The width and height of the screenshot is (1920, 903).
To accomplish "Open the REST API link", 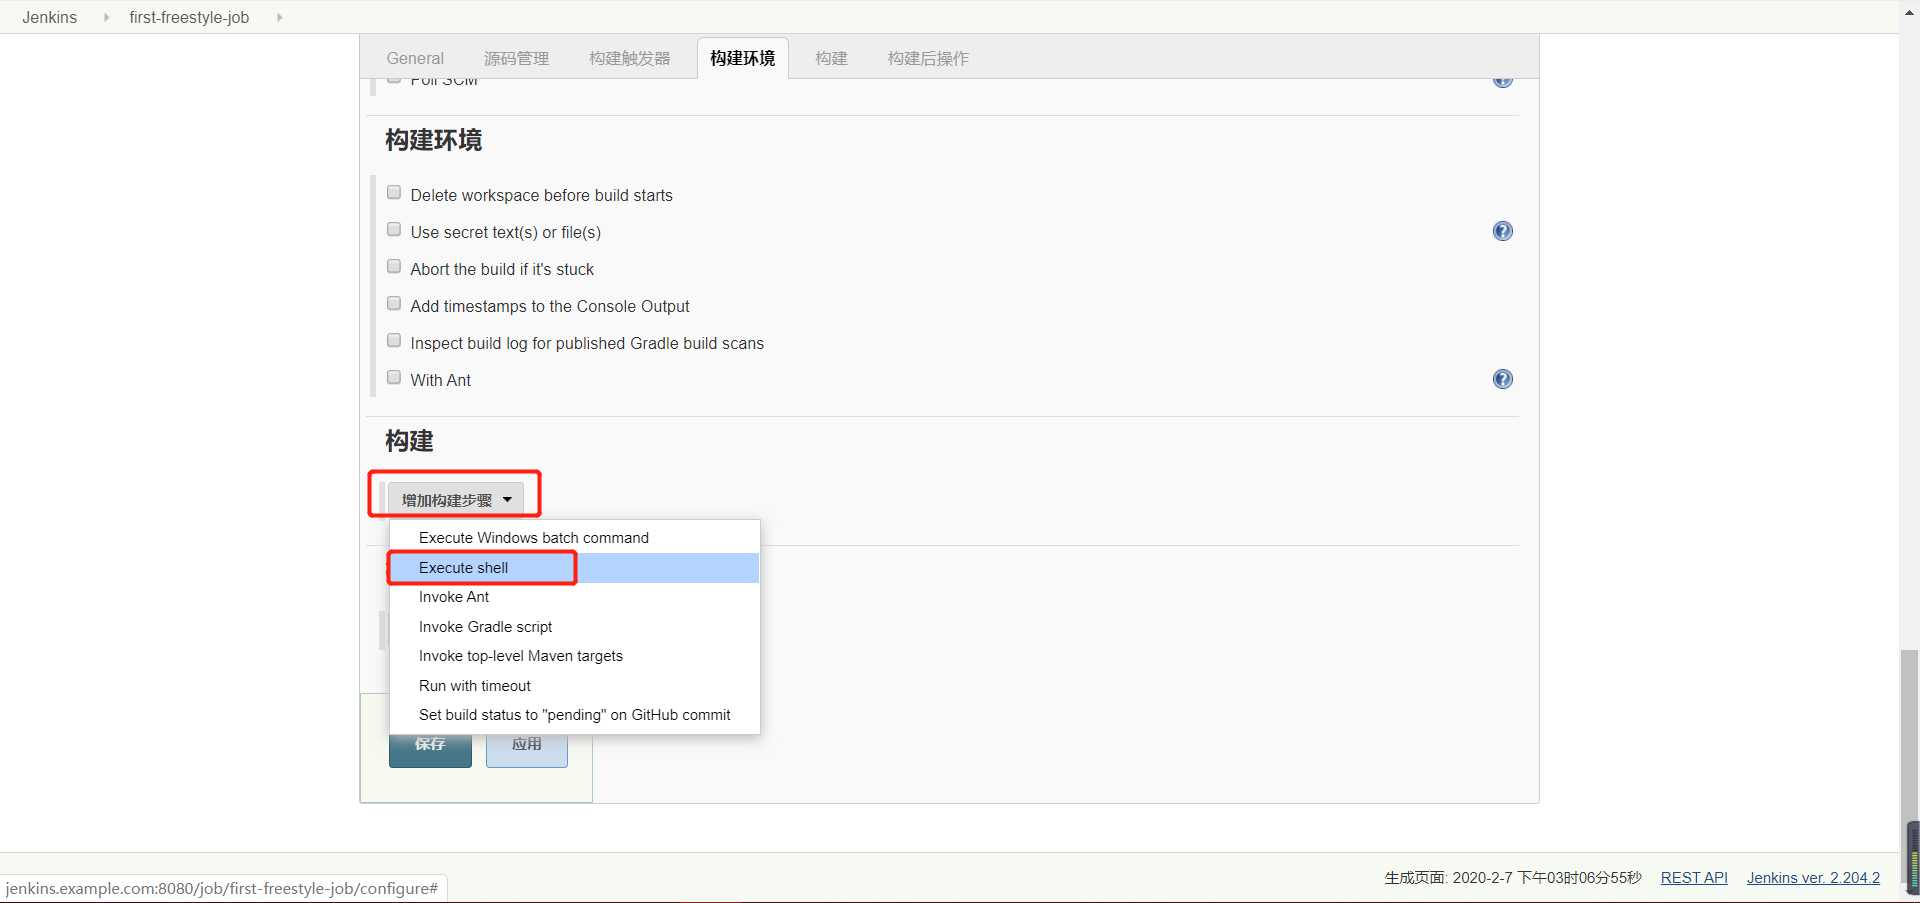I will click(1694, 878).
